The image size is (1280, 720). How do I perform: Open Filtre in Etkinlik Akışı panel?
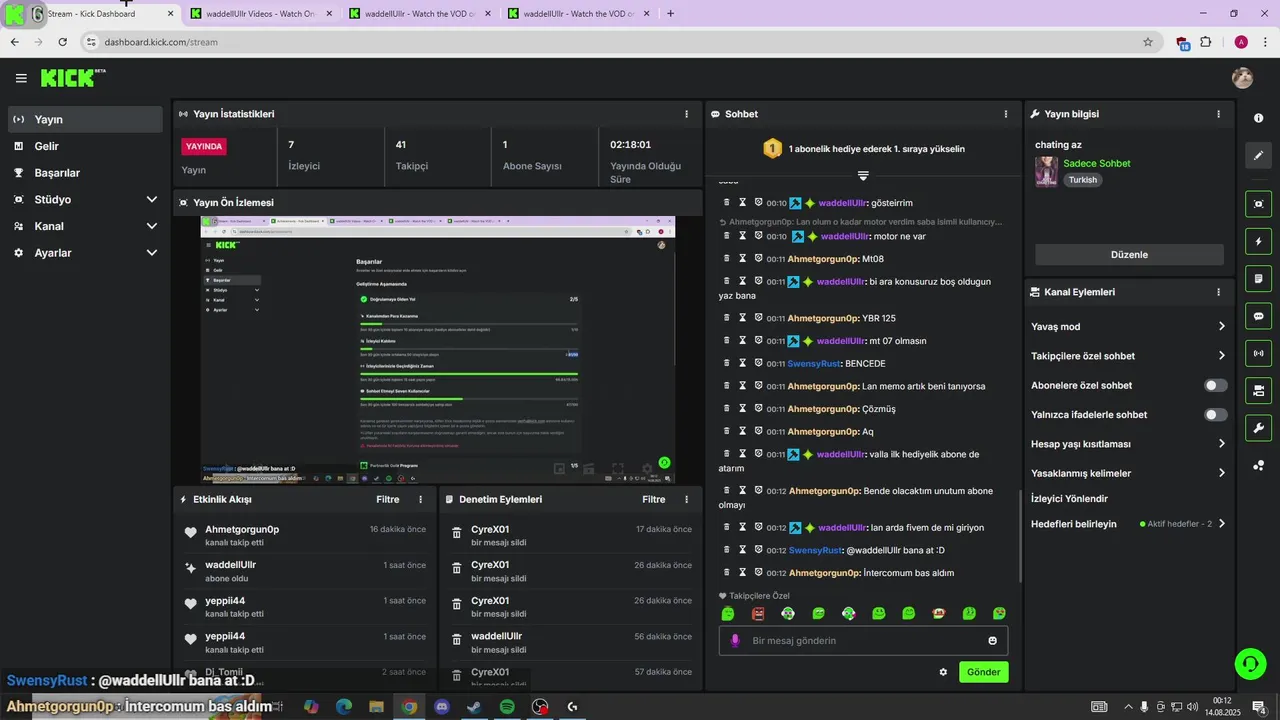pos(388,499)
